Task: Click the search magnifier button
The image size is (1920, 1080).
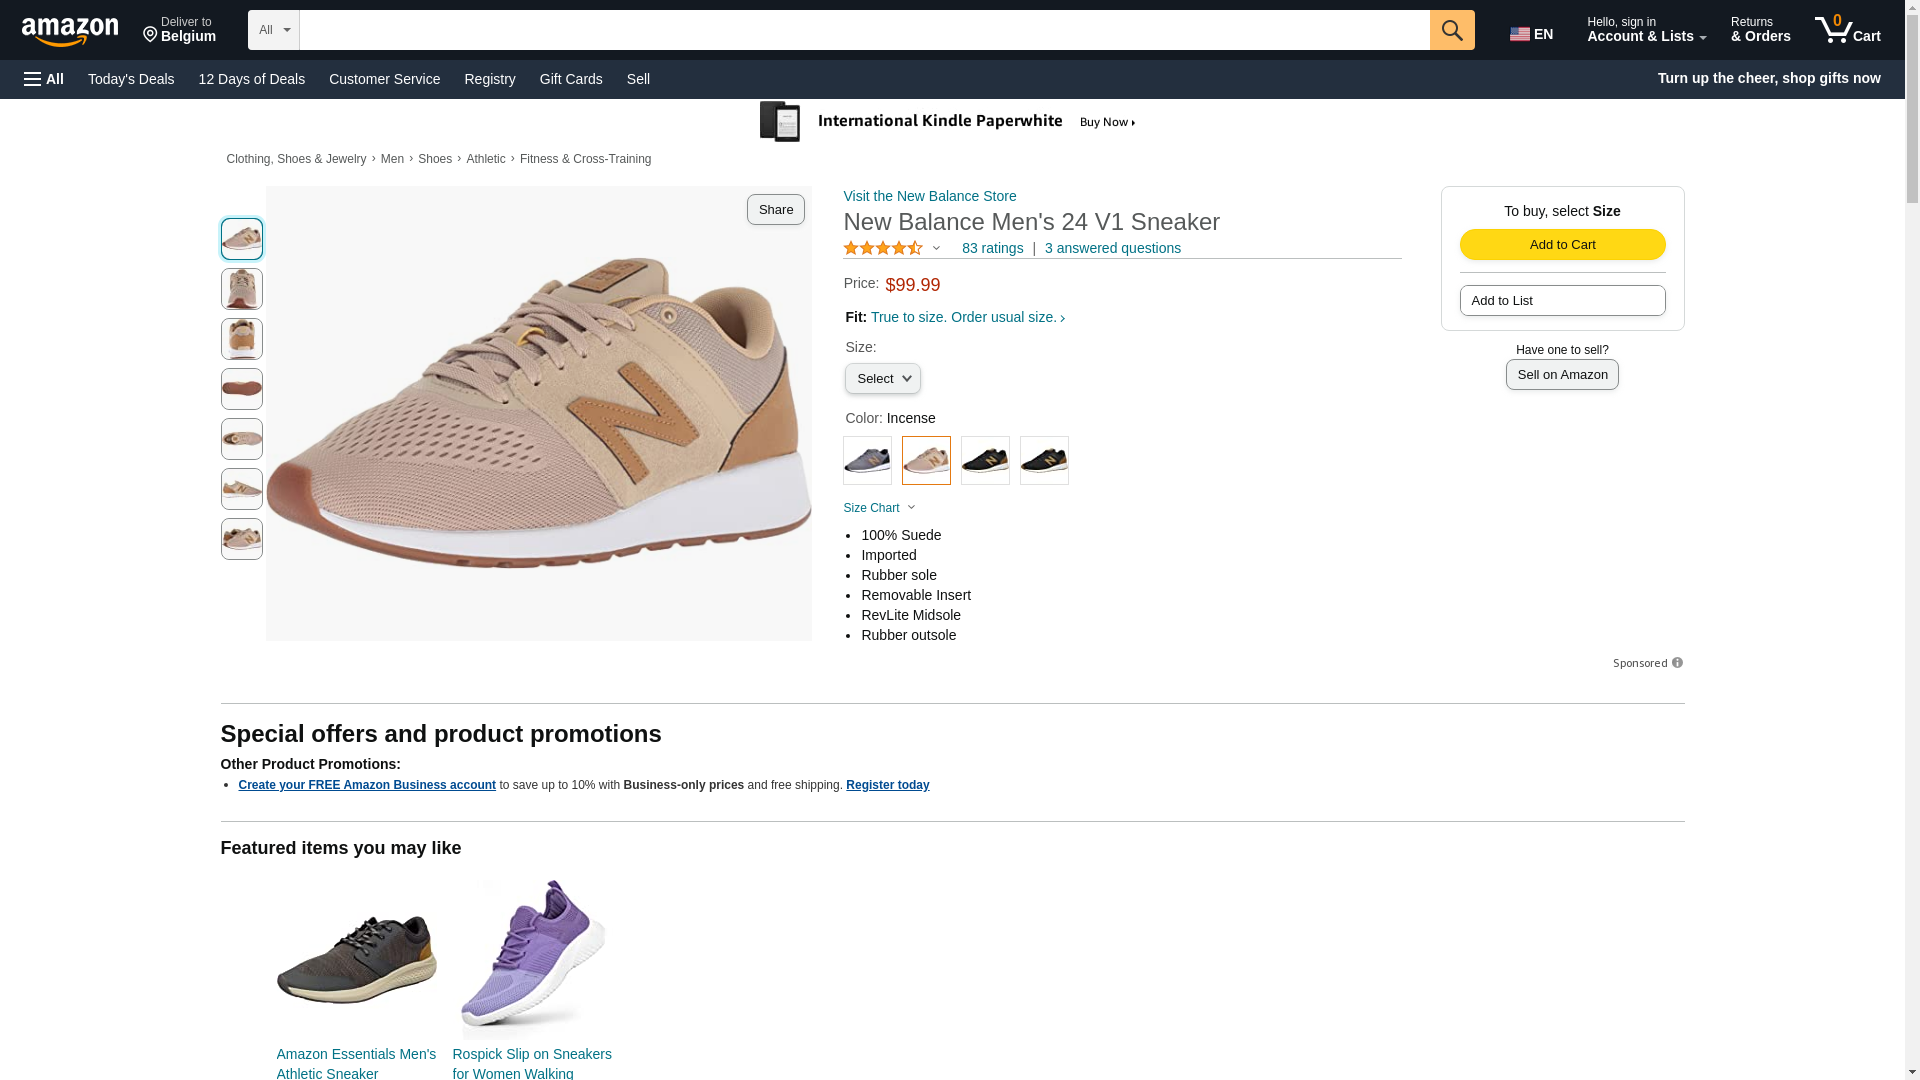Action: point(1451,30)
